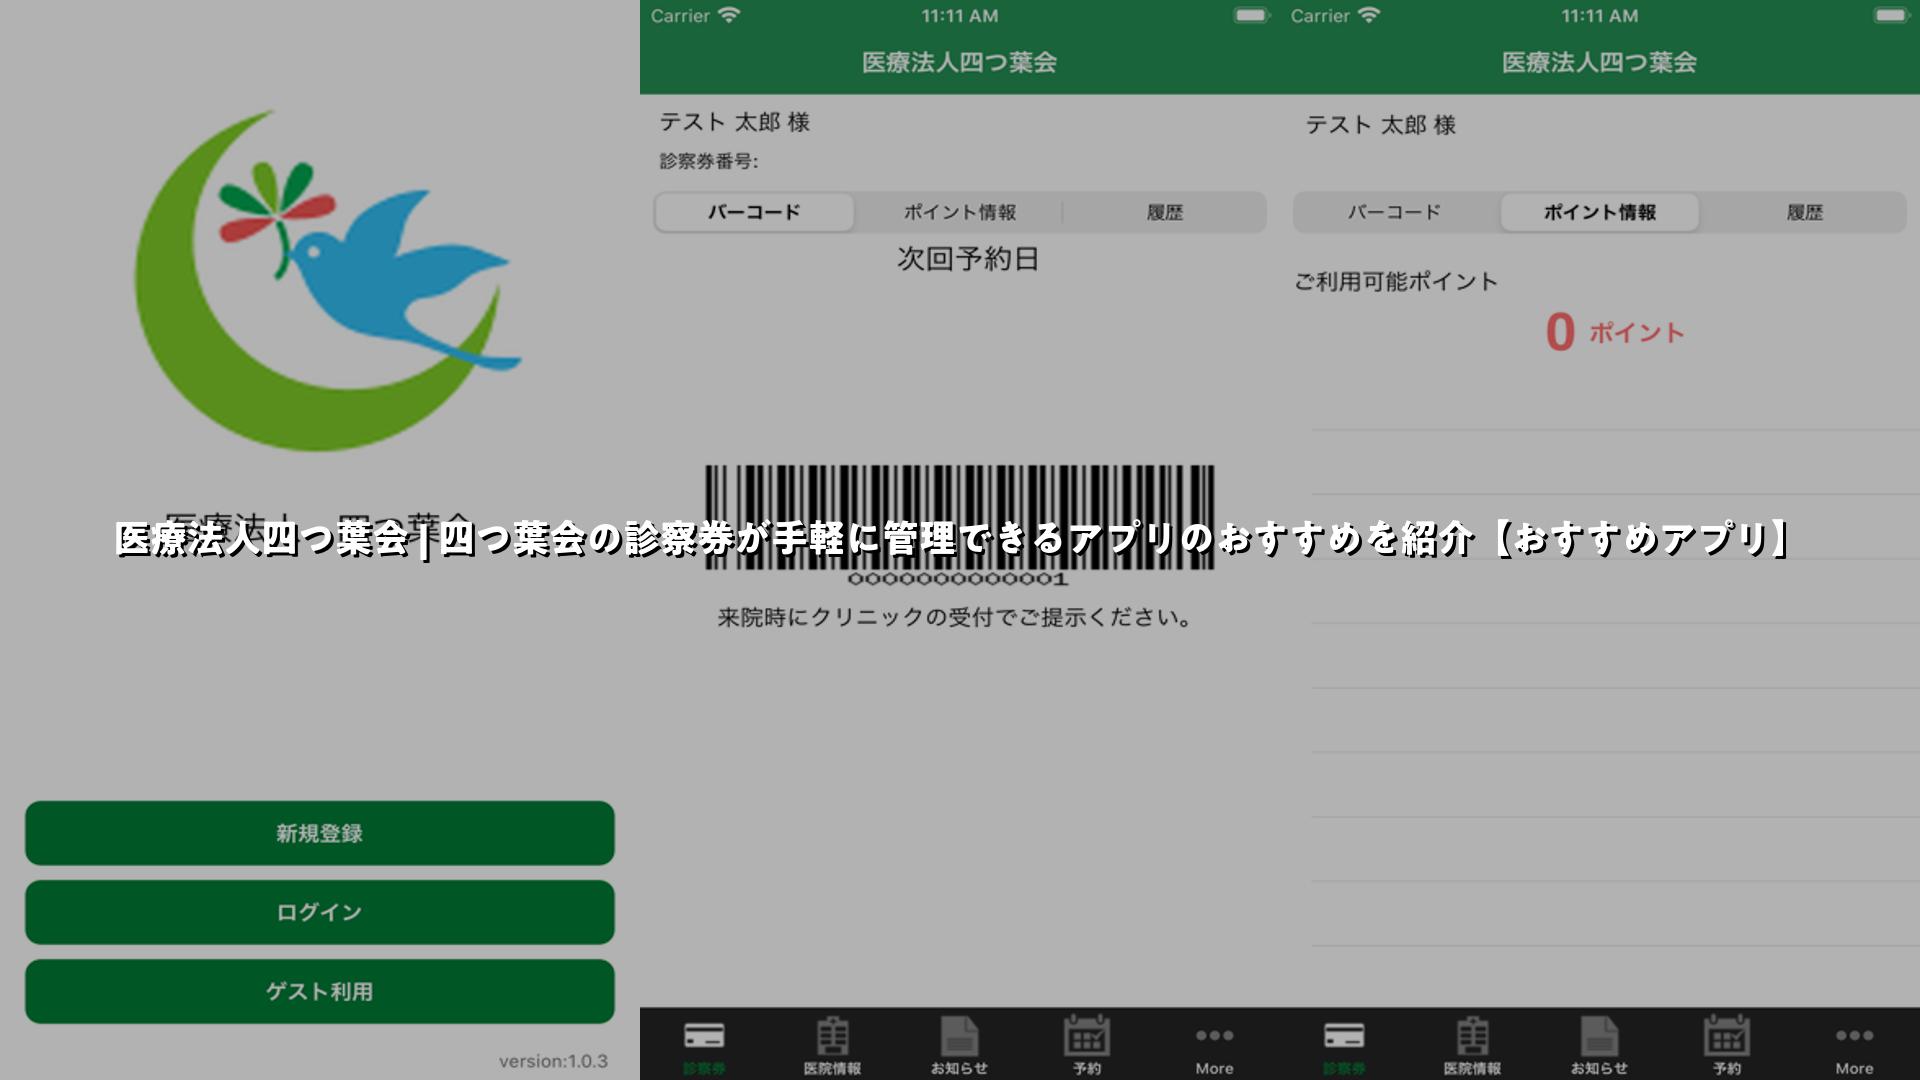Tap the battery icon in right status bar
The height and width of the screenshot is (1080, 1920).
click(x=1891, y=15)
